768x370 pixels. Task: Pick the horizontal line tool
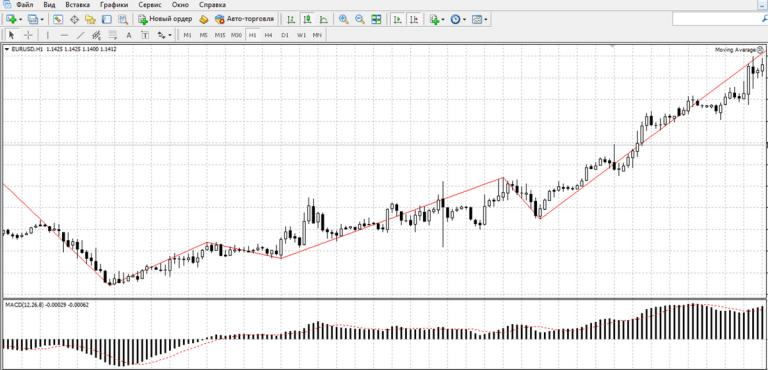pos(64,35)
